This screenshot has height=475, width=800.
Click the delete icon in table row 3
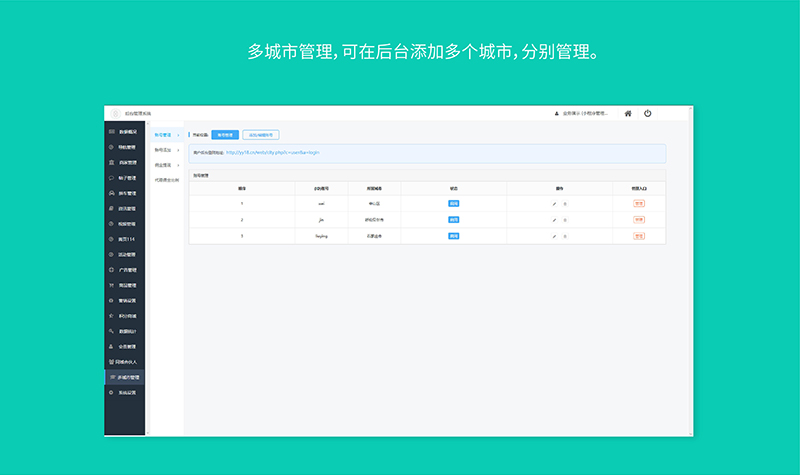[x=565, y=236]
